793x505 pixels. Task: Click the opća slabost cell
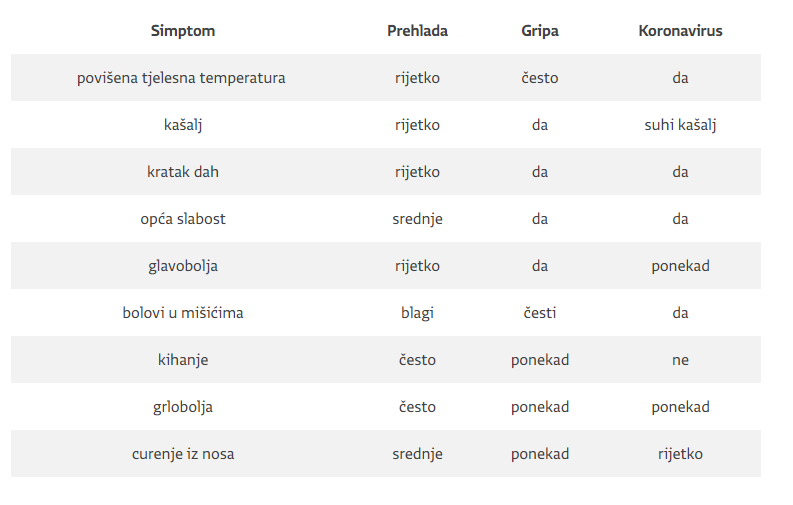click(x=183, y=219)
